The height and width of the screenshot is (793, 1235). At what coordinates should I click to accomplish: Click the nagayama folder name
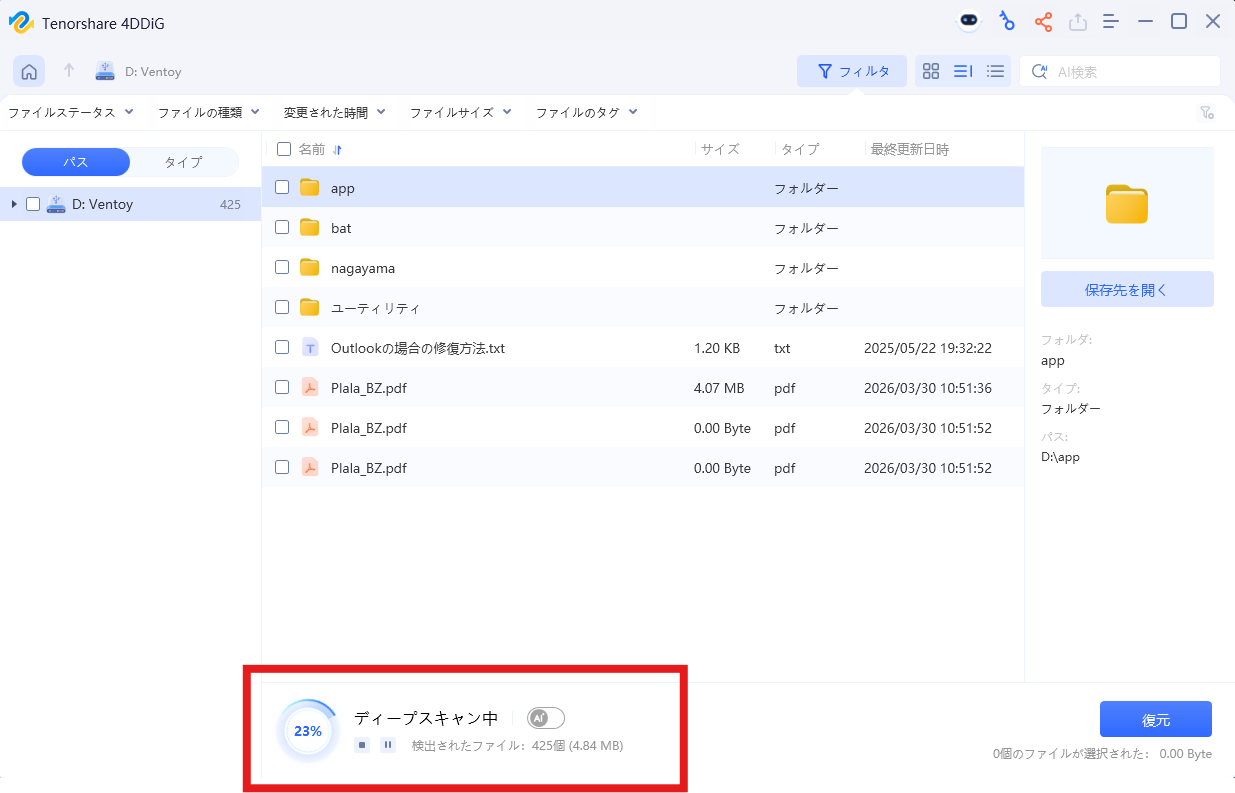363,268
